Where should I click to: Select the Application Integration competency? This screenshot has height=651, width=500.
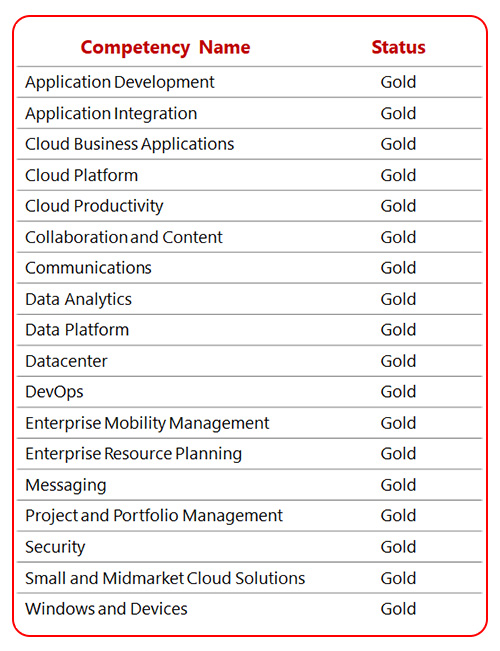coord(111,114)
